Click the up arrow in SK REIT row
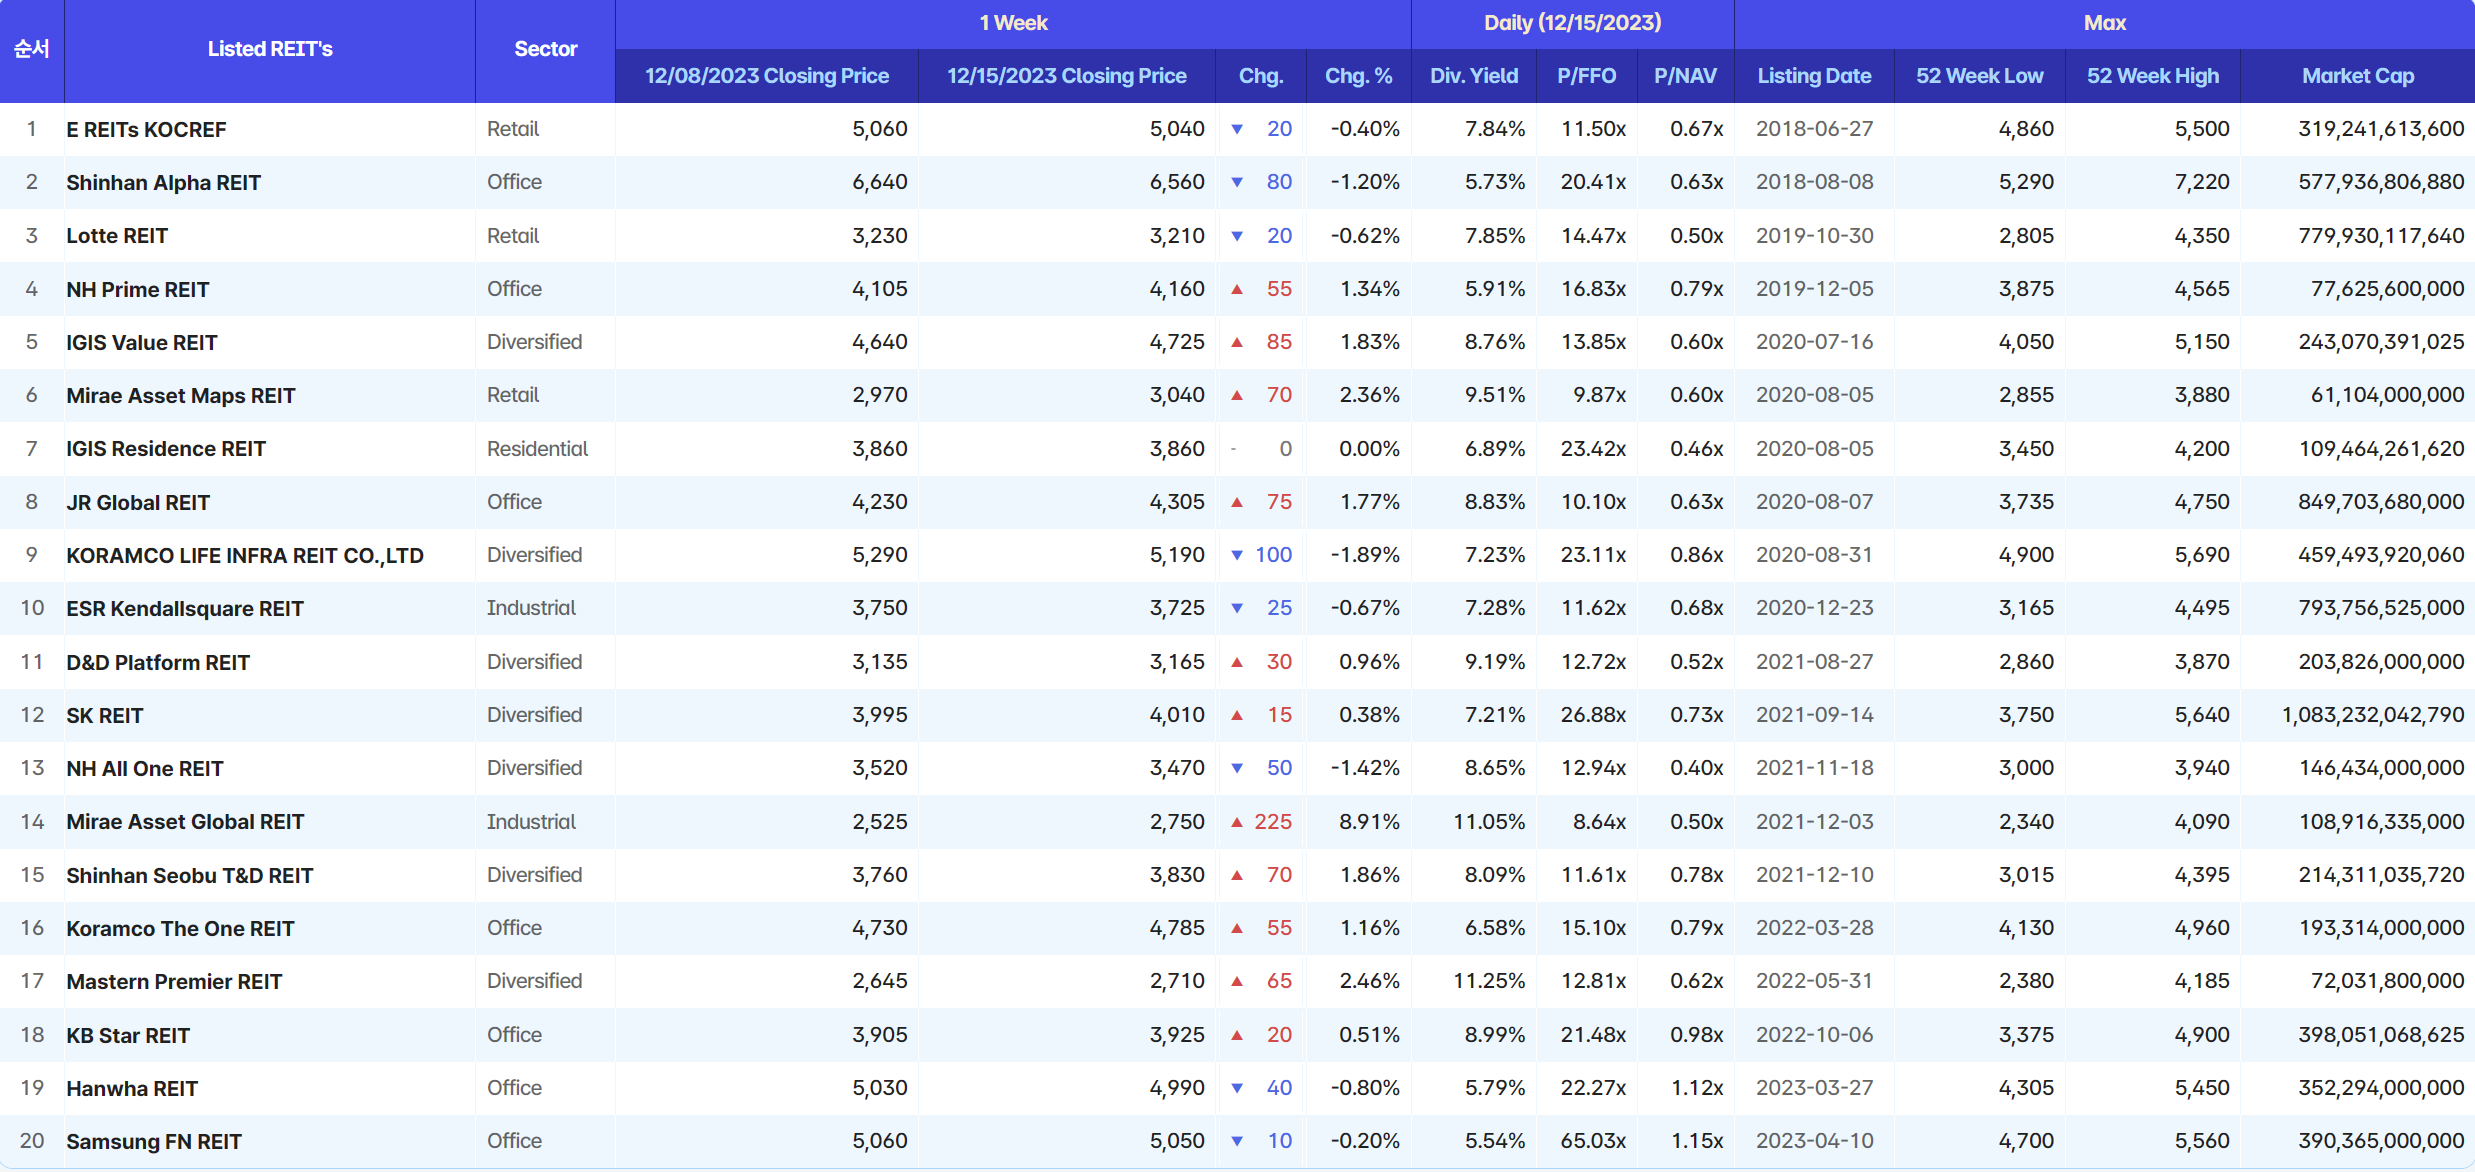2475x1172 pixels. [1237, 715]
